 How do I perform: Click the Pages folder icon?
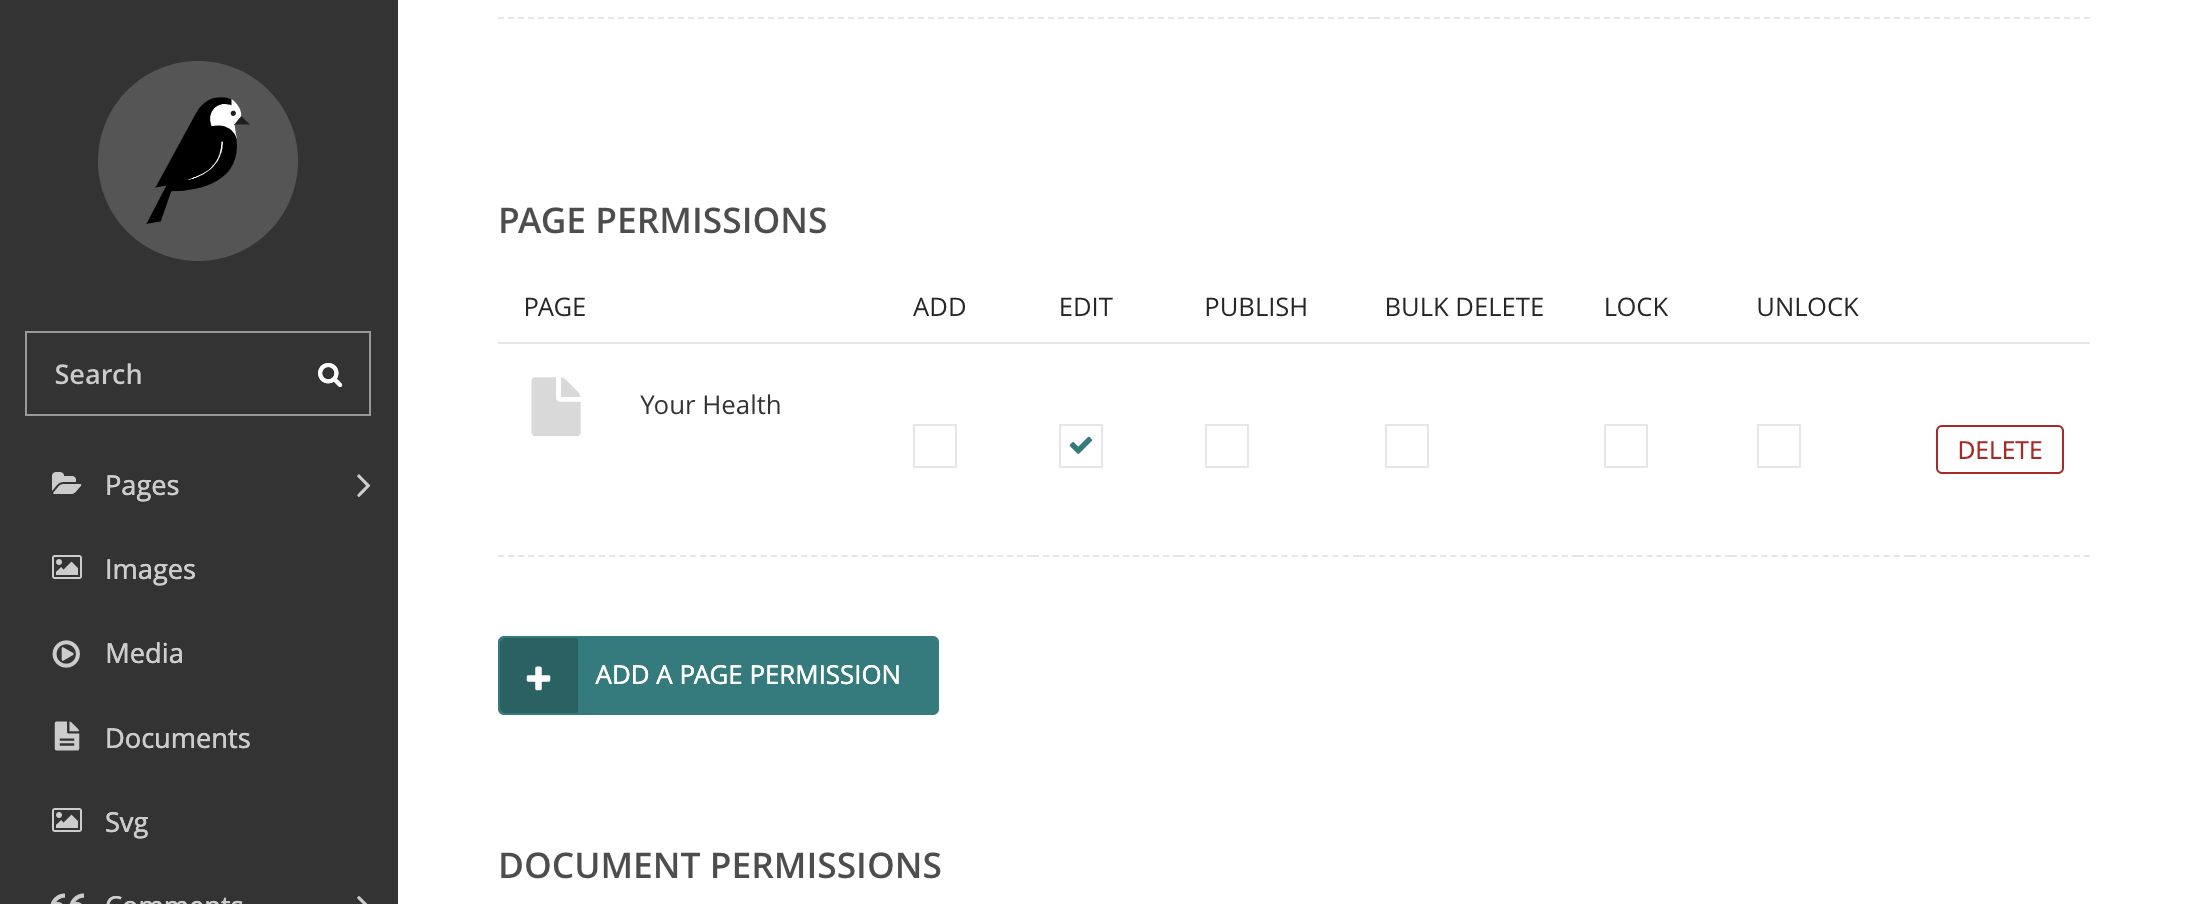click(66, 484)
